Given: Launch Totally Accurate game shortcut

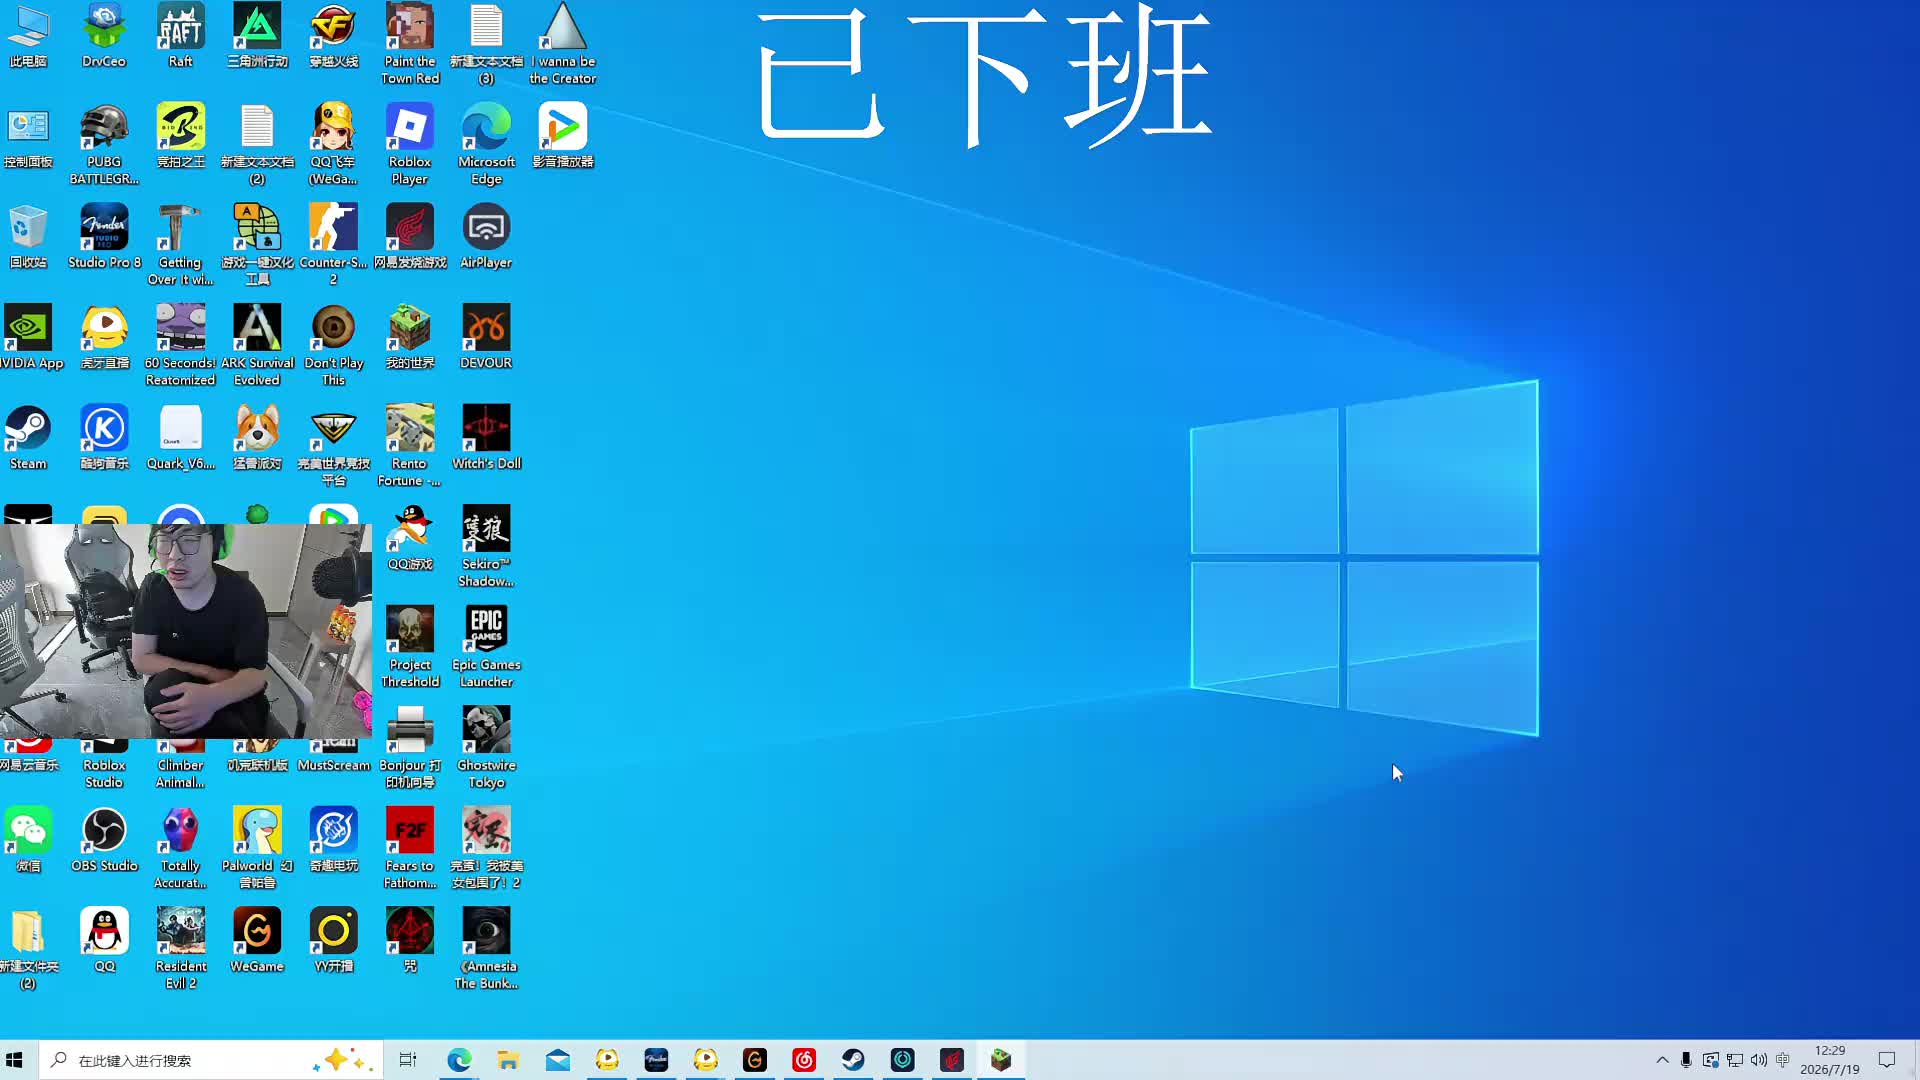Looking at the screenshot, I should [x=180, y=848].
